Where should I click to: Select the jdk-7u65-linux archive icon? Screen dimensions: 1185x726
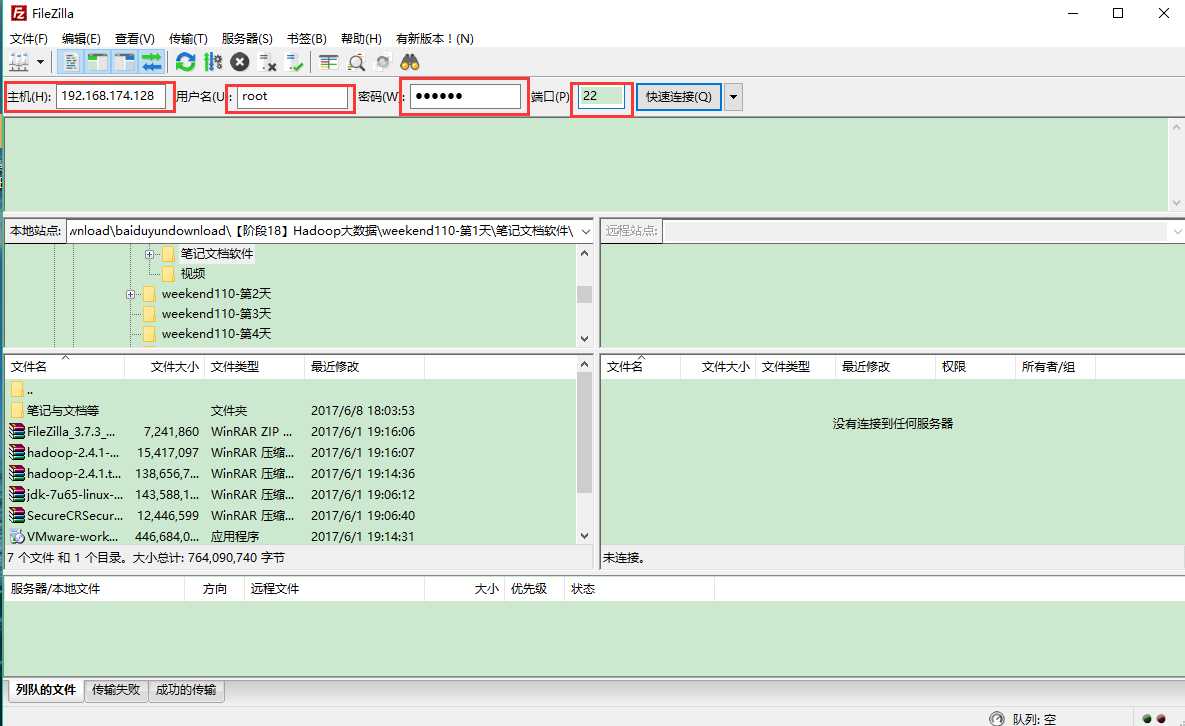[x=17, y=495]
